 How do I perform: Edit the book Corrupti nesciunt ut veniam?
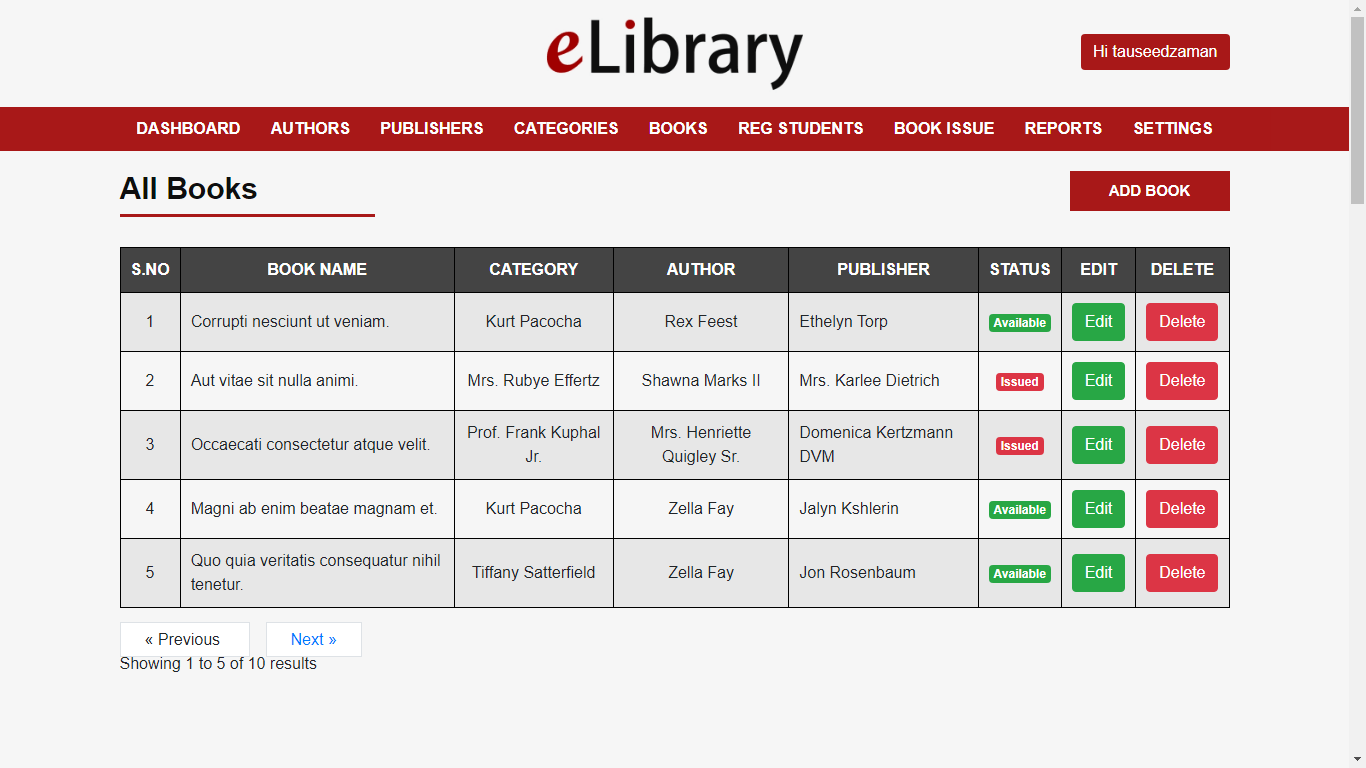point(1098,322)
